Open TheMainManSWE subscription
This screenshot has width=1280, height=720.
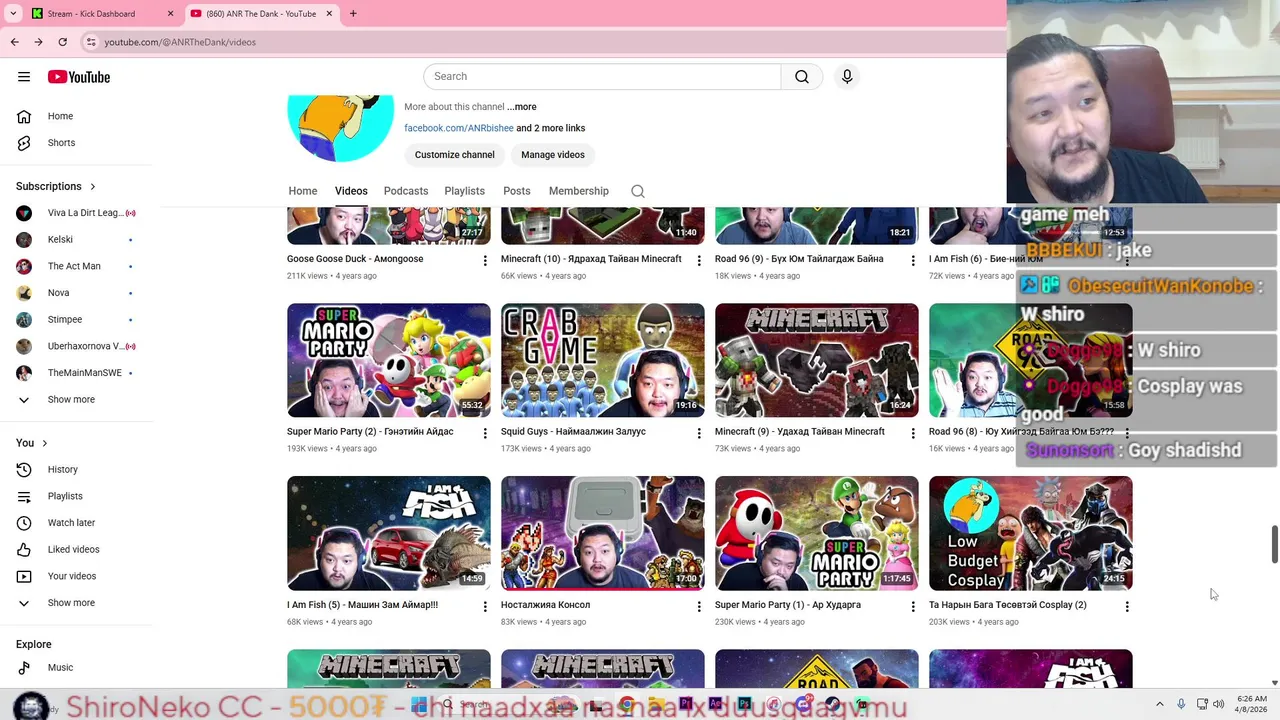(78, 373)
